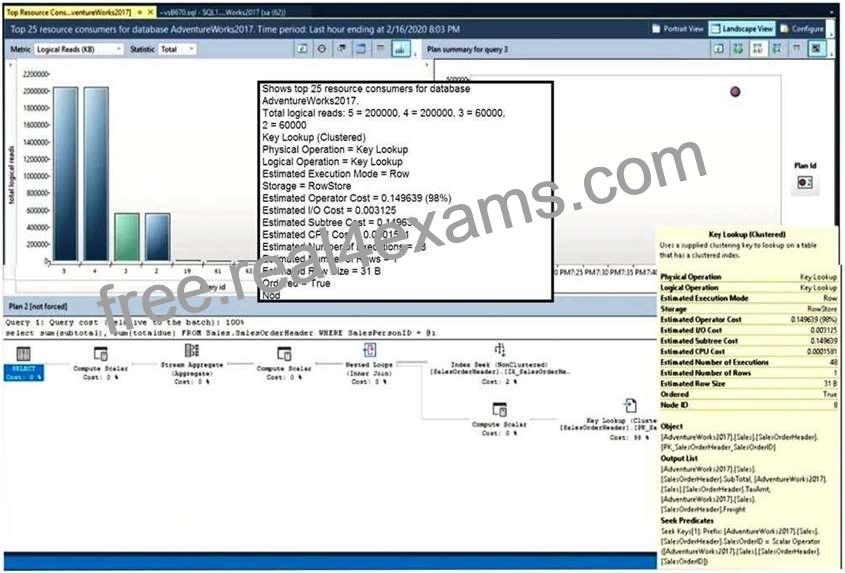
Task: Click the Stream Aggregate operator icon
Action: point(192,350)
